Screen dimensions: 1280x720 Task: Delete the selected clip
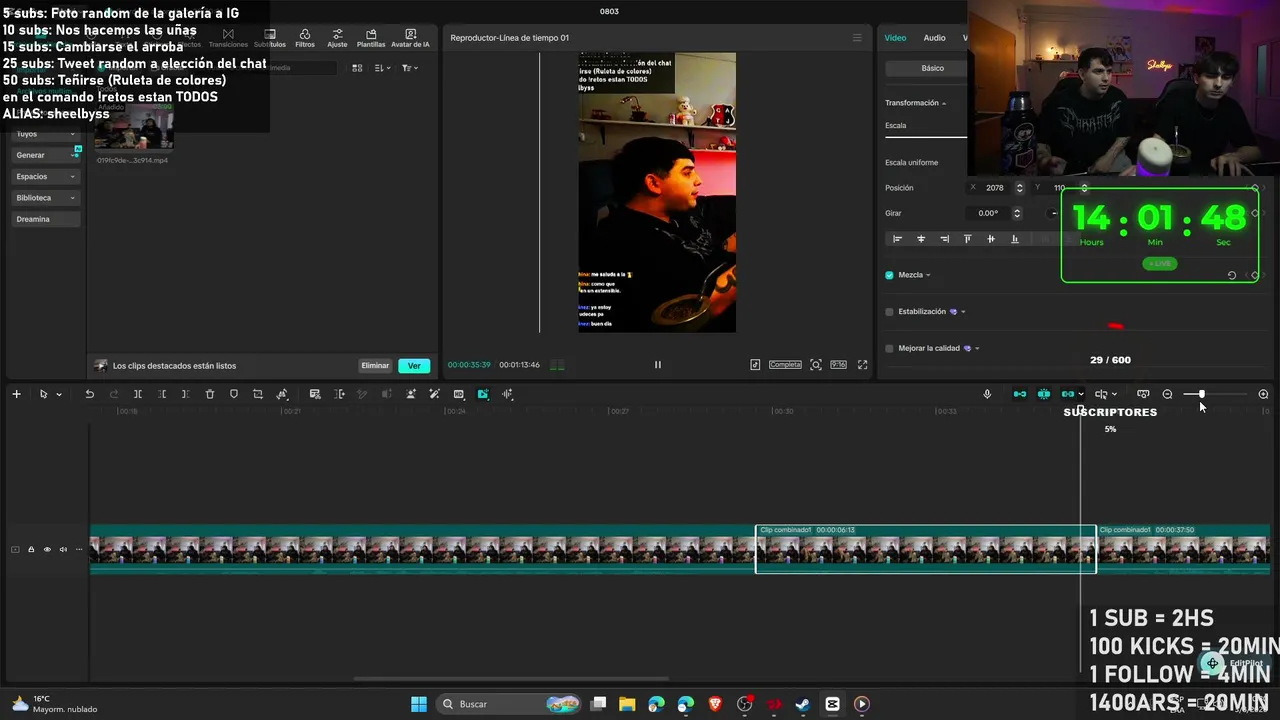(x=210, y=394)
